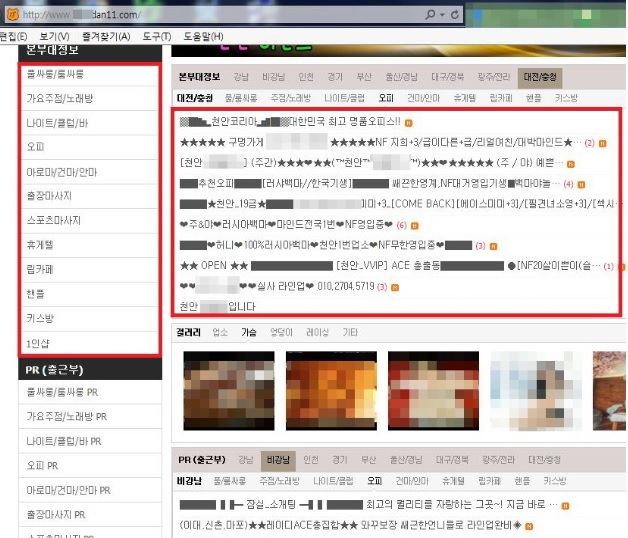This screenshot has width=628, height=538.
Task: Choose the 비강남 tab in PR section
Action: [x=276, y=459]
